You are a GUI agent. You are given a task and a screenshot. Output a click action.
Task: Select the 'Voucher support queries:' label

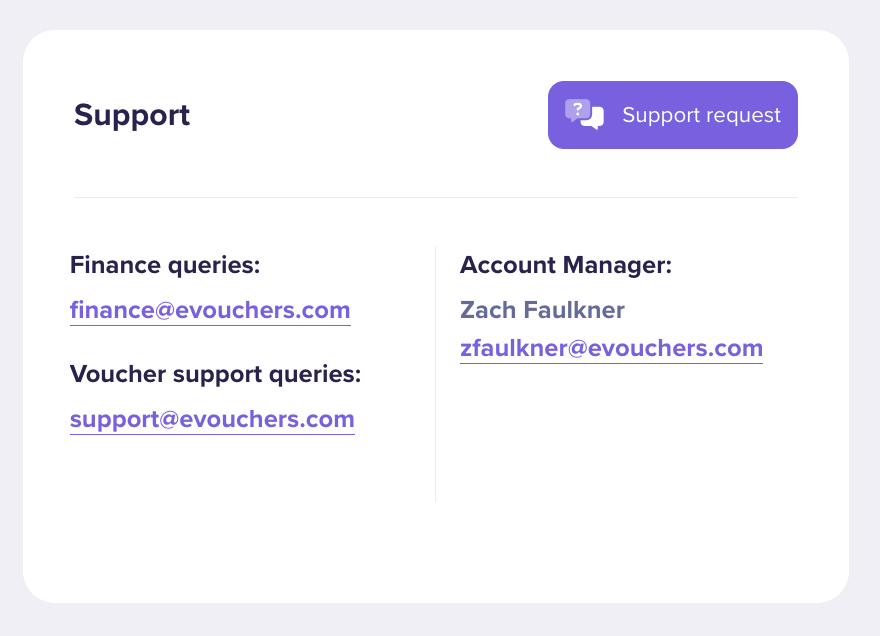click(x=216, y=374)
